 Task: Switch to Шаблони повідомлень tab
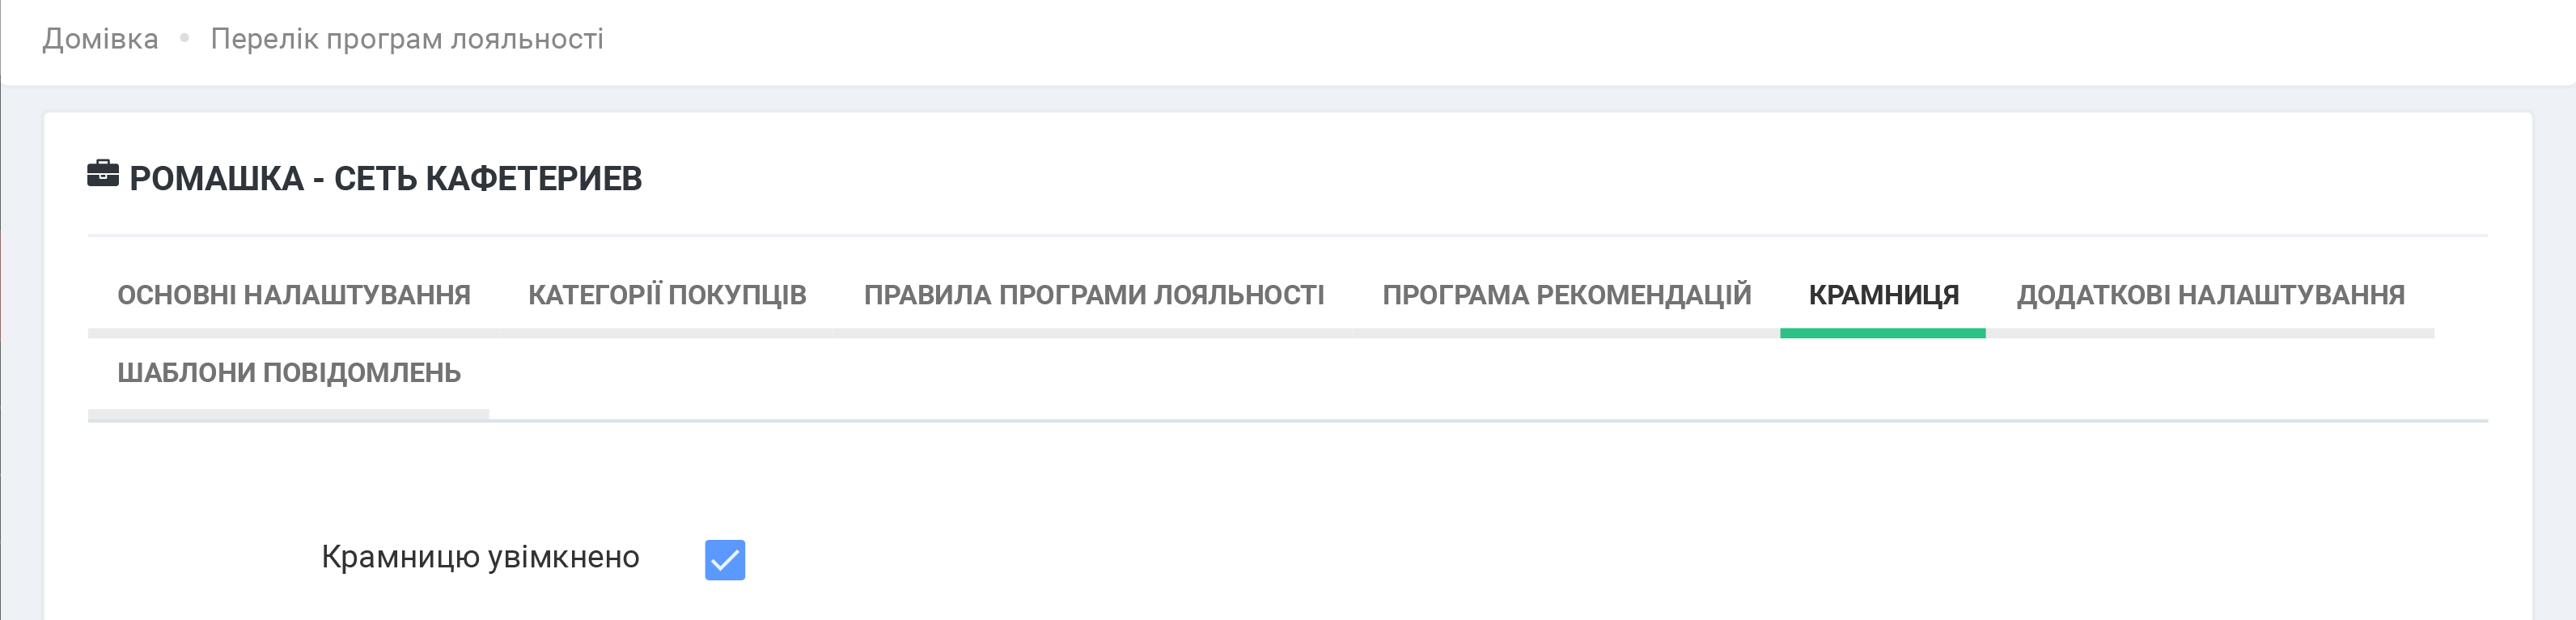click(289, 373)
